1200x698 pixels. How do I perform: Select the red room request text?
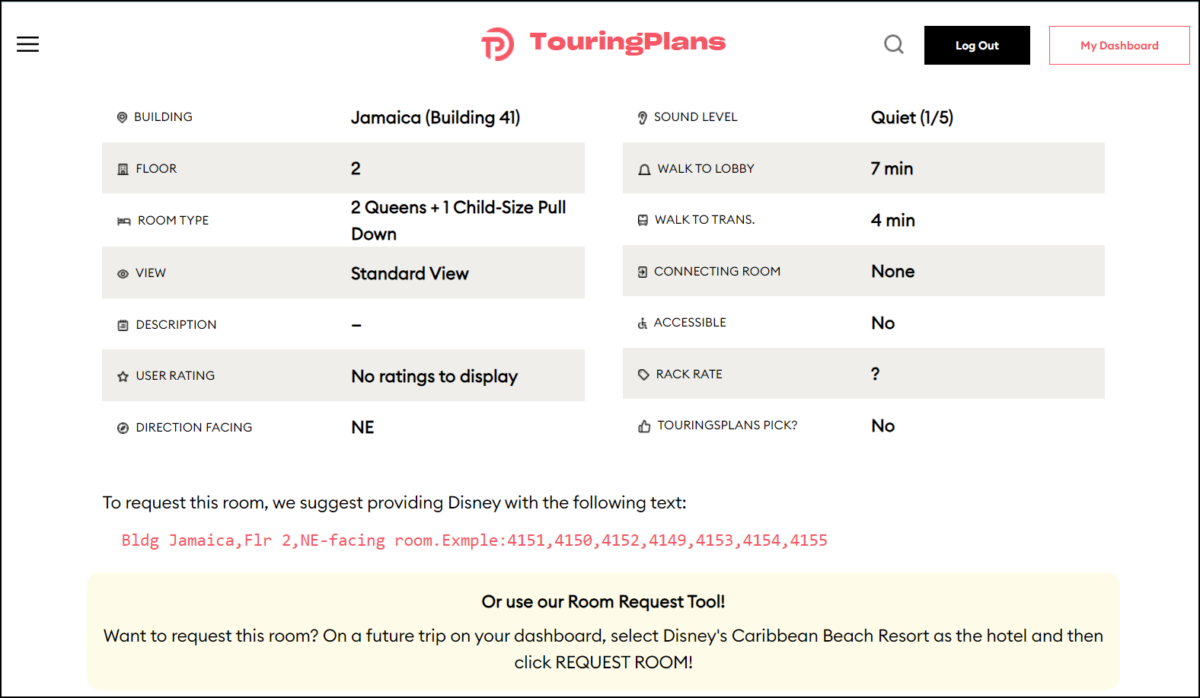477,540
